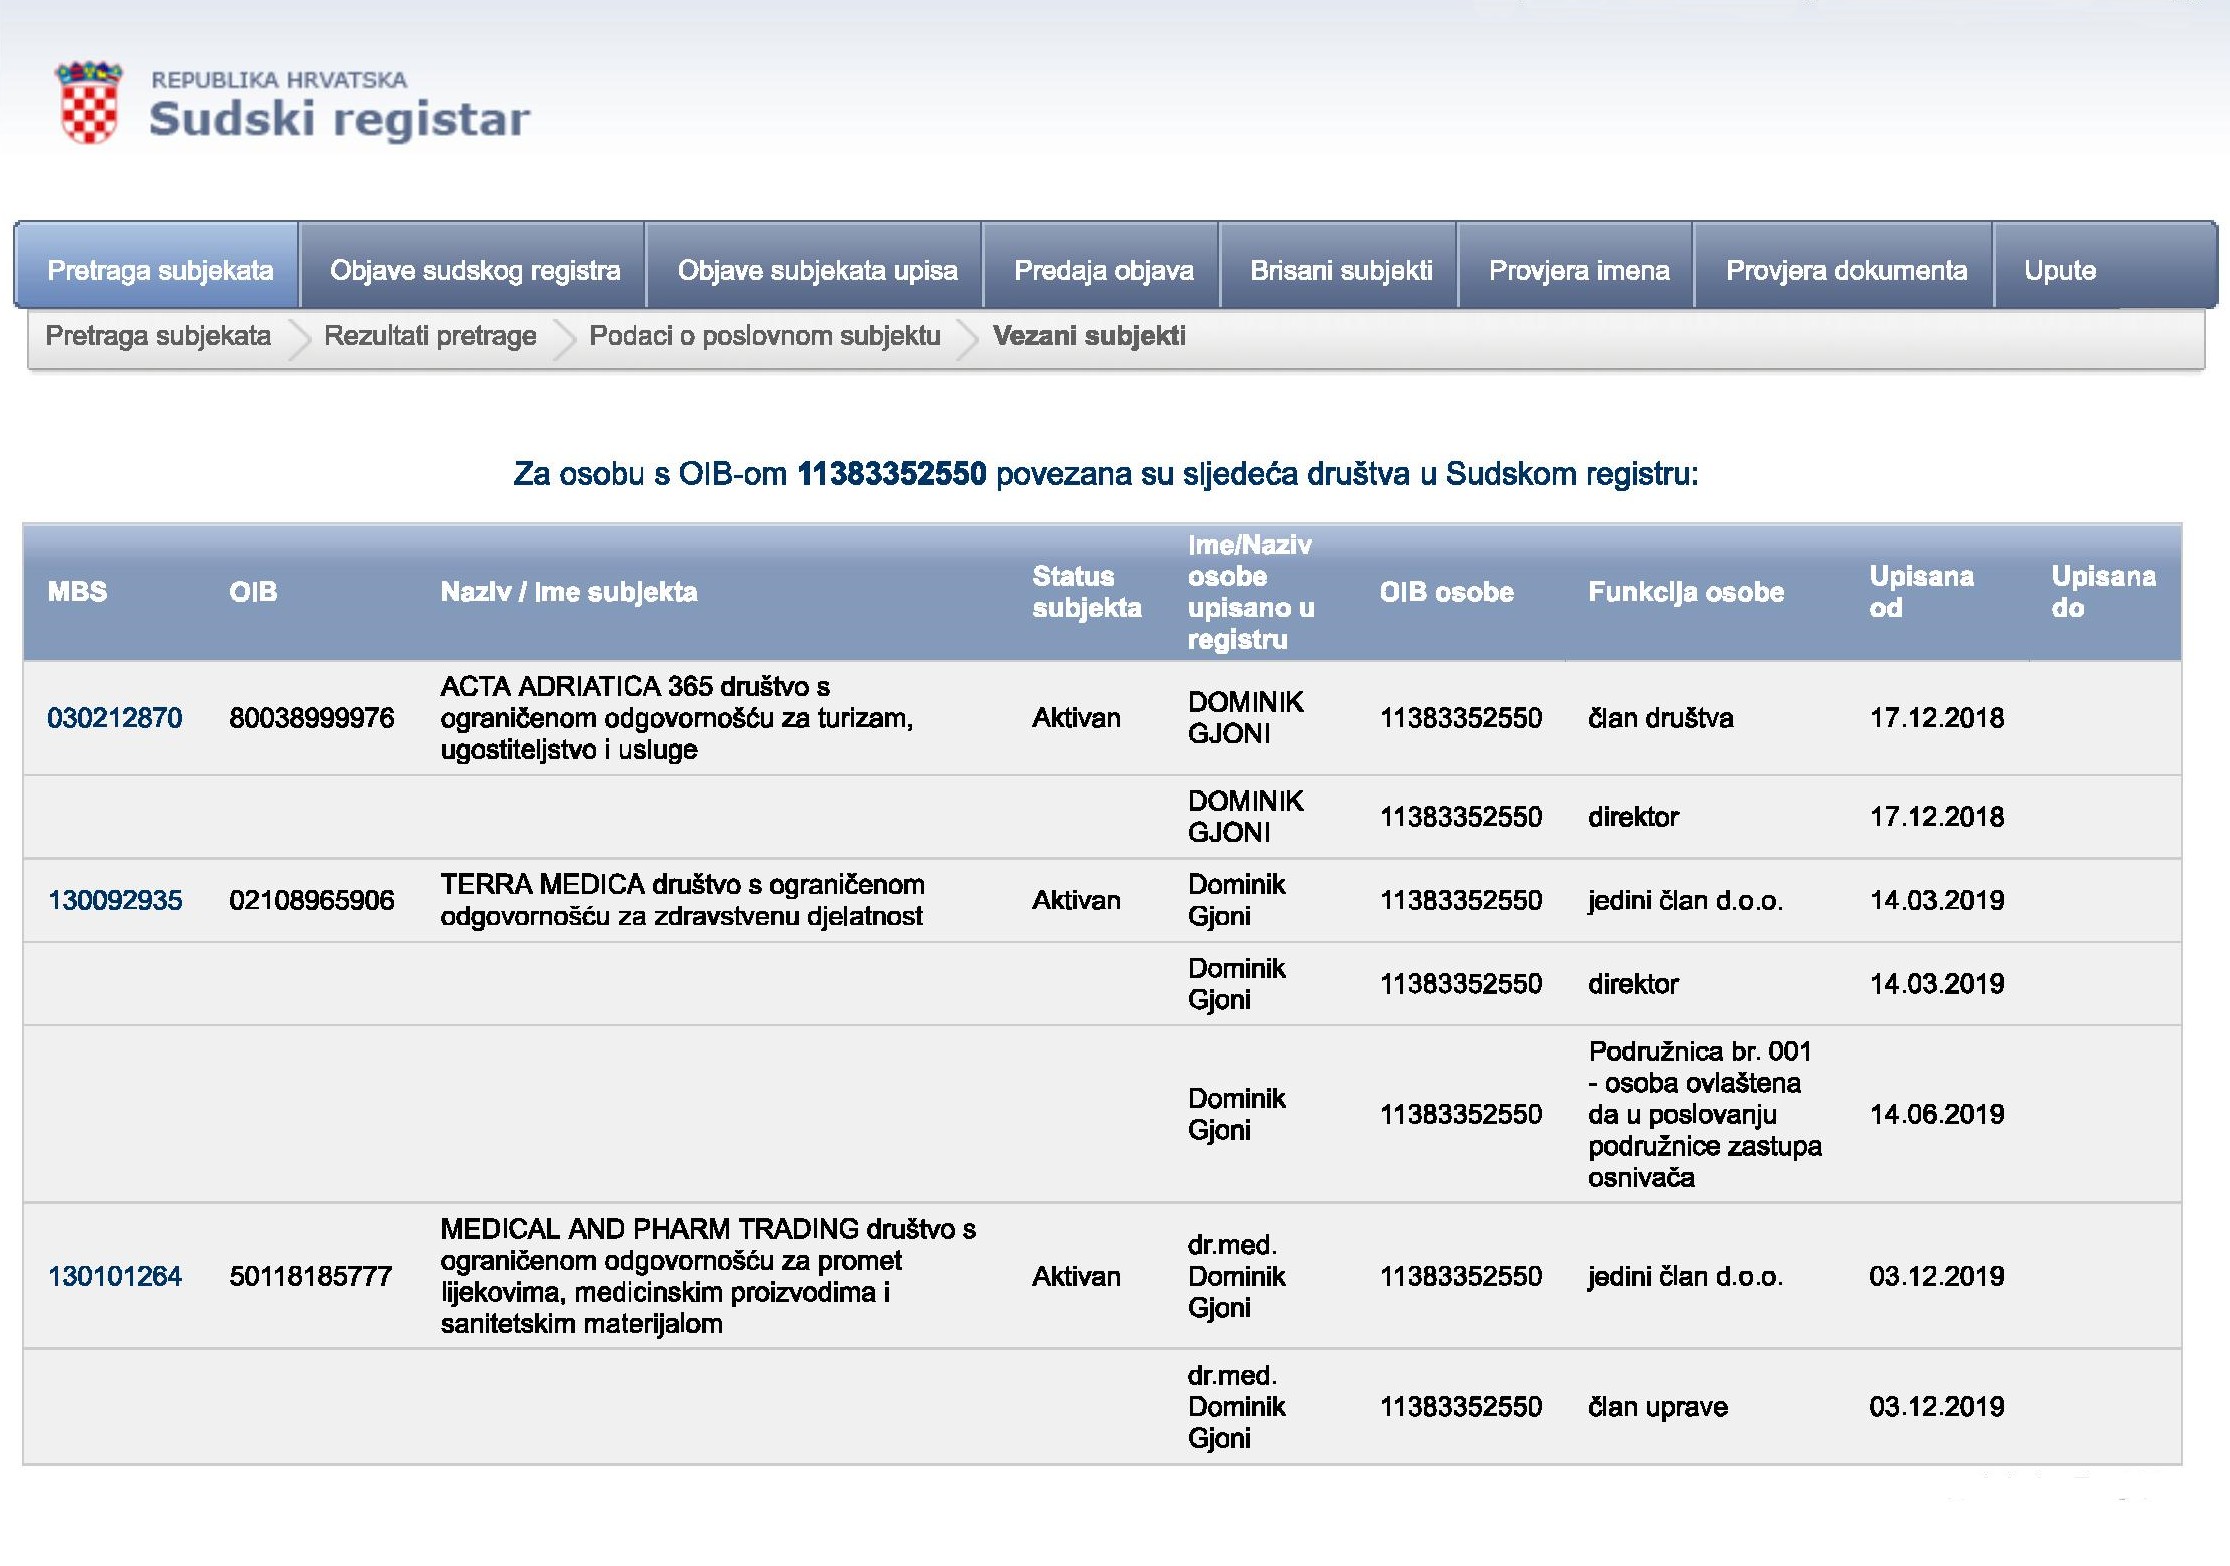Open the Predaja objava tab
The image size is (2230, 1566).
1103,270
